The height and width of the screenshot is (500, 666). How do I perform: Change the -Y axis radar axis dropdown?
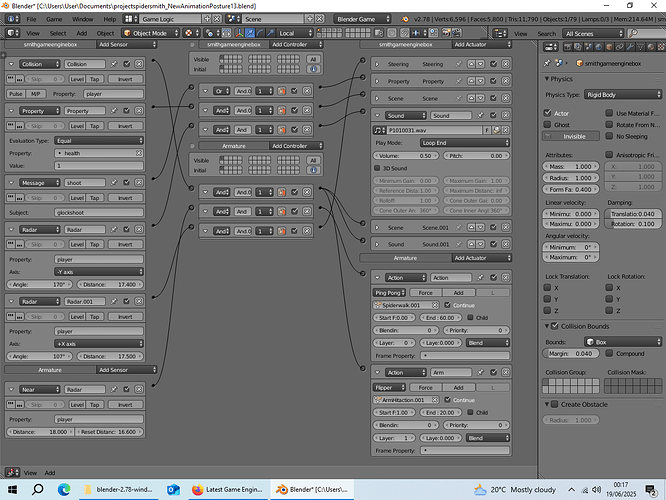(x=99, y=272)
